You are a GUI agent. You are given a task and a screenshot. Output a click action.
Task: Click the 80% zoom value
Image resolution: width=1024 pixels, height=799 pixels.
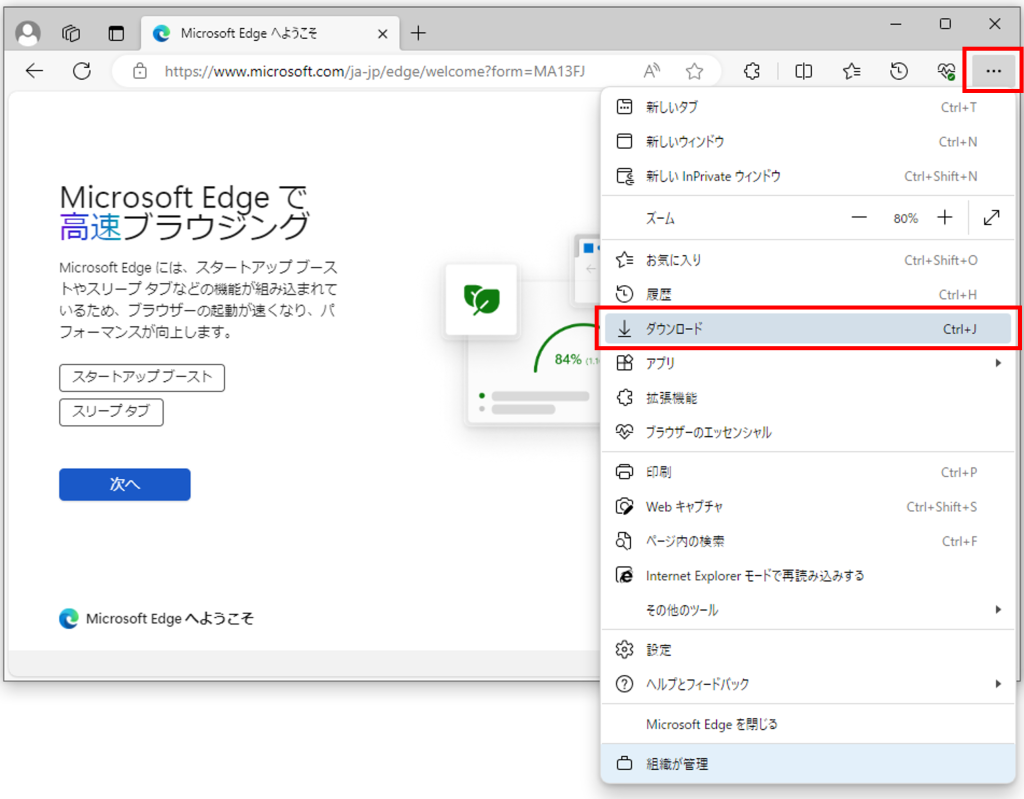(x=905, y=218)
